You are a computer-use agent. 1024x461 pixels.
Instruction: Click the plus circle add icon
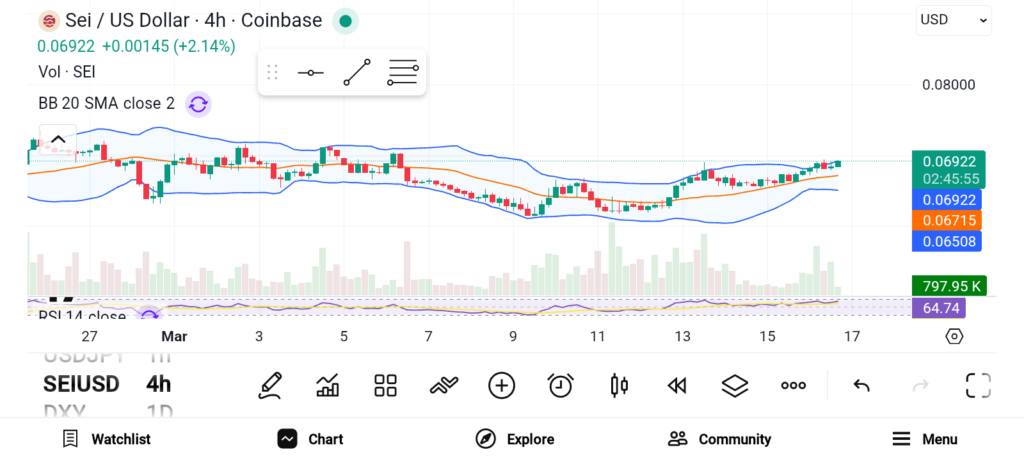click(501, 385)
